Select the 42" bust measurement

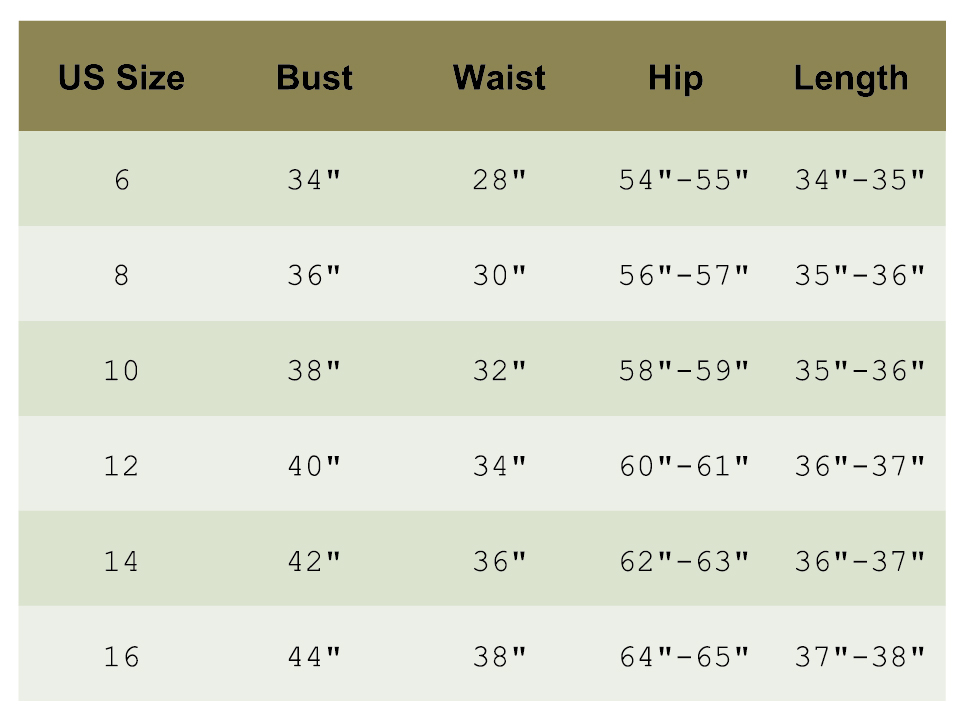(x=314, y=562)
